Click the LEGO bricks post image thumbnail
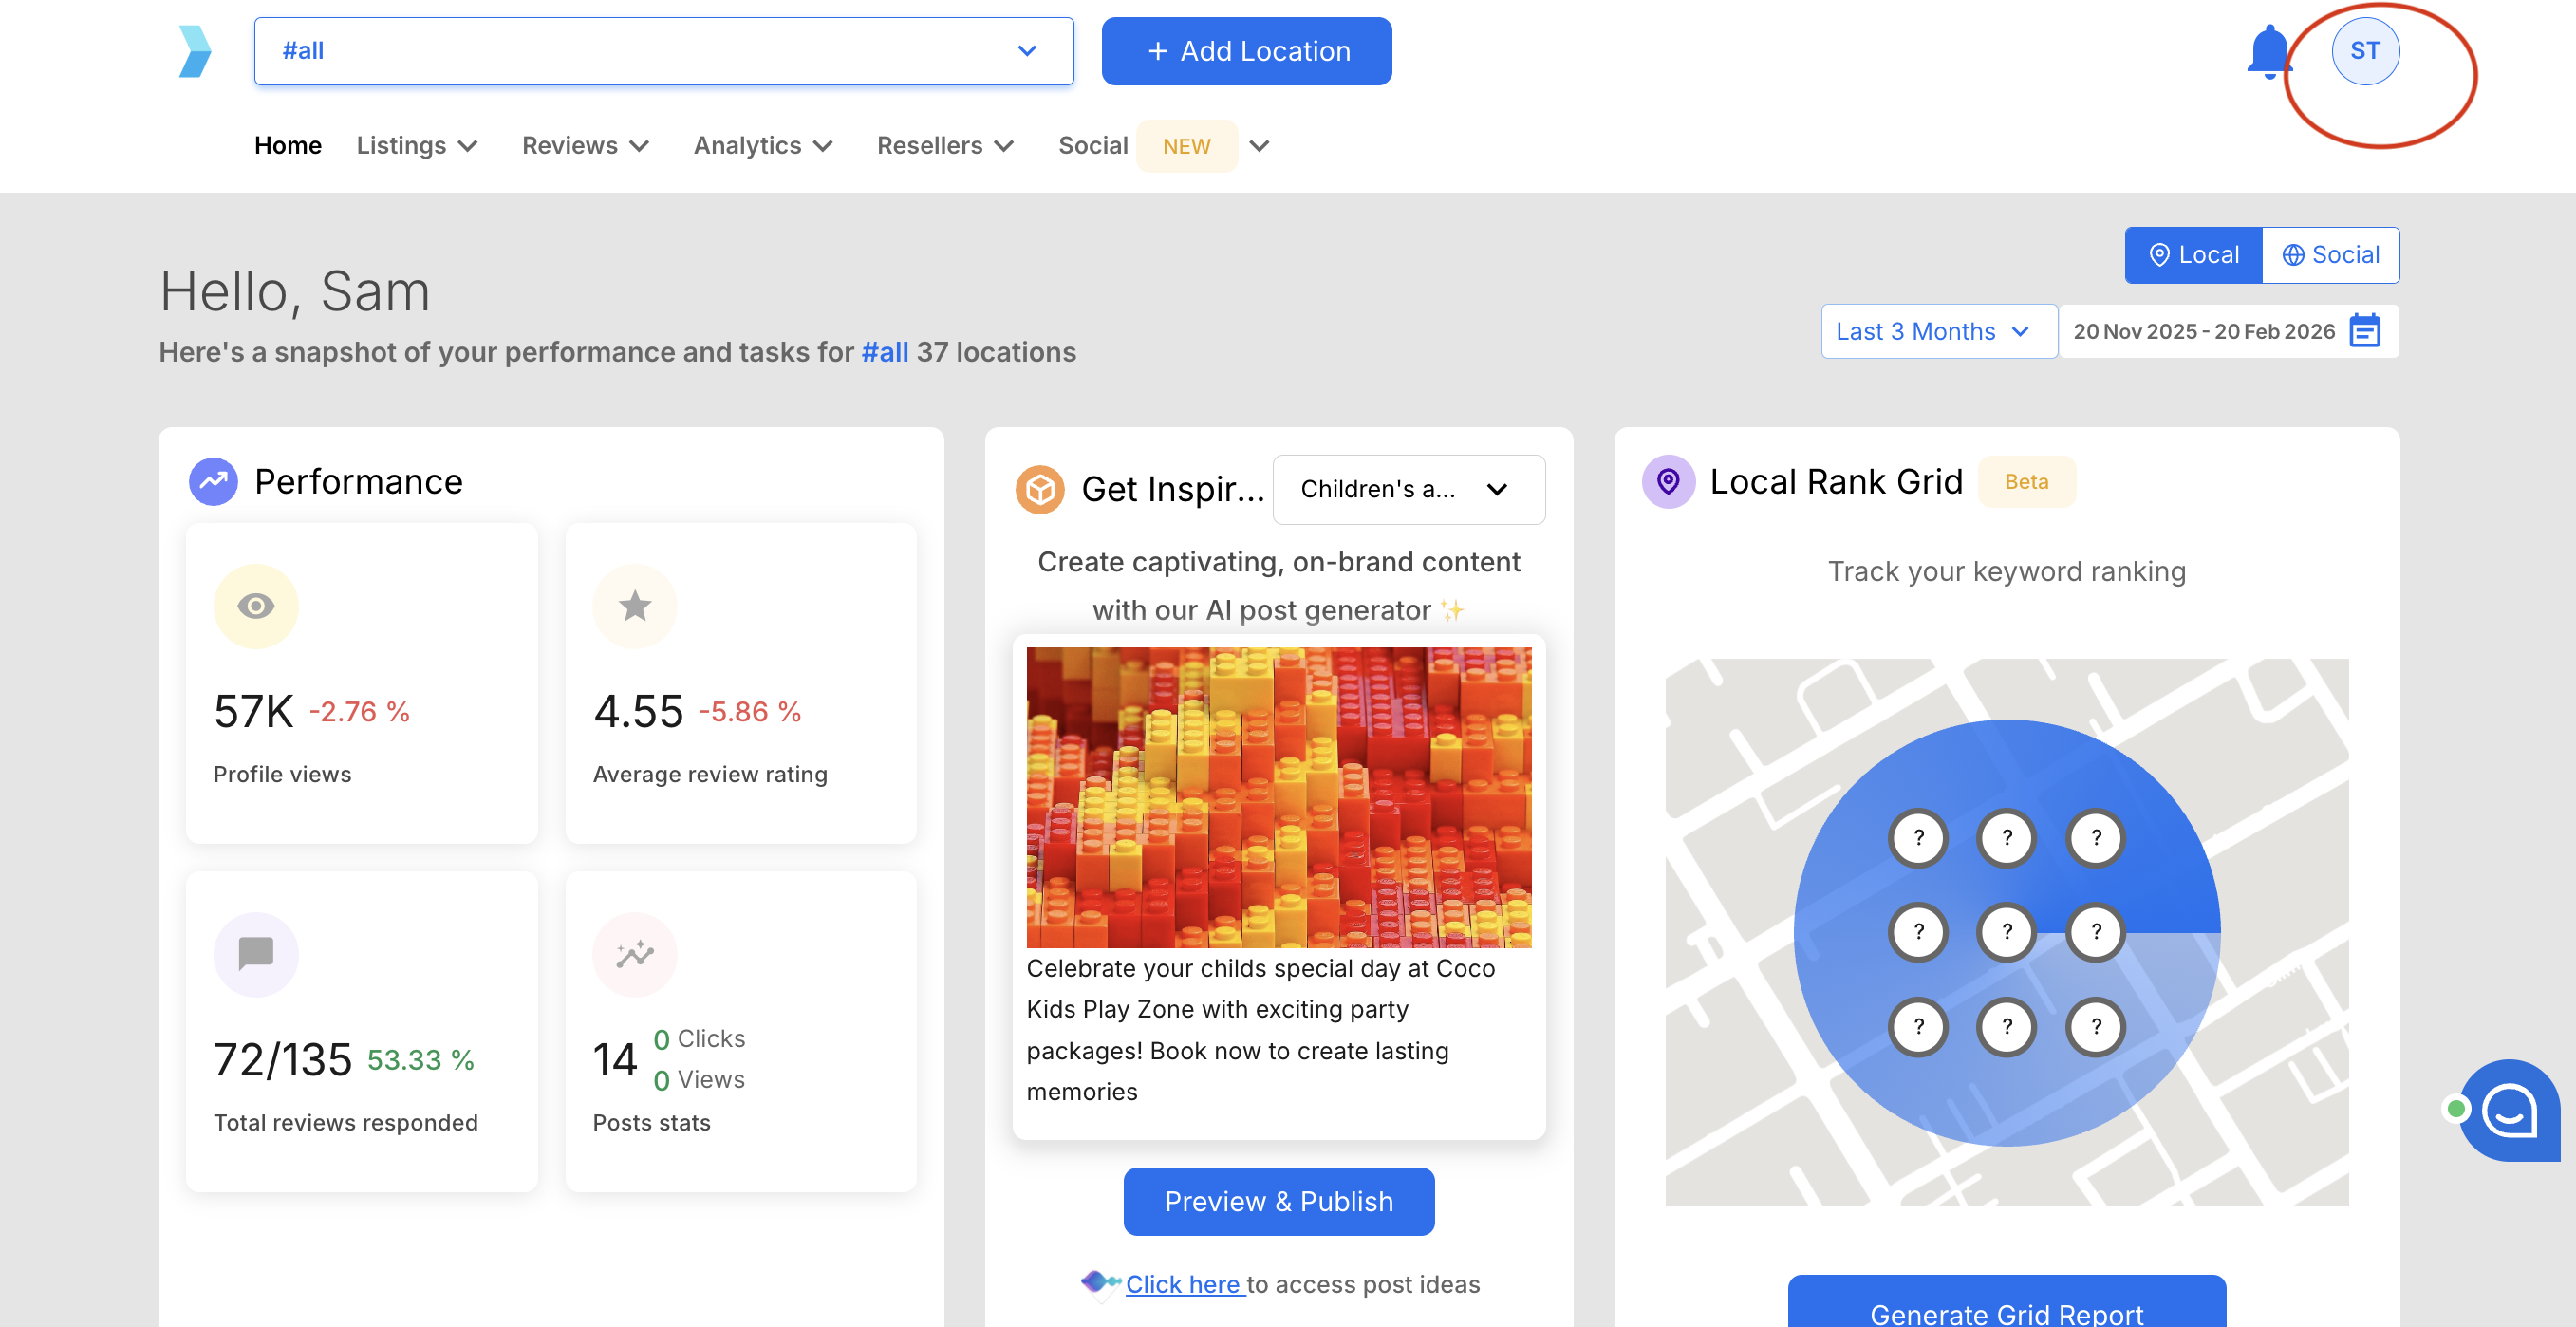Screen dimensions: 2576x1327 (x=1278, y=797)
